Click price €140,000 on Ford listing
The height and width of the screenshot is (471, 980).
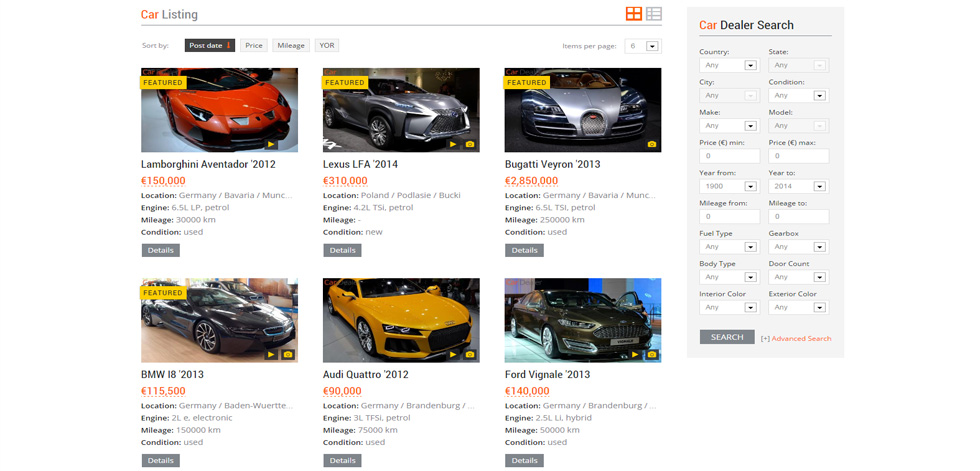pyautogui.click(x=527, y=392)
